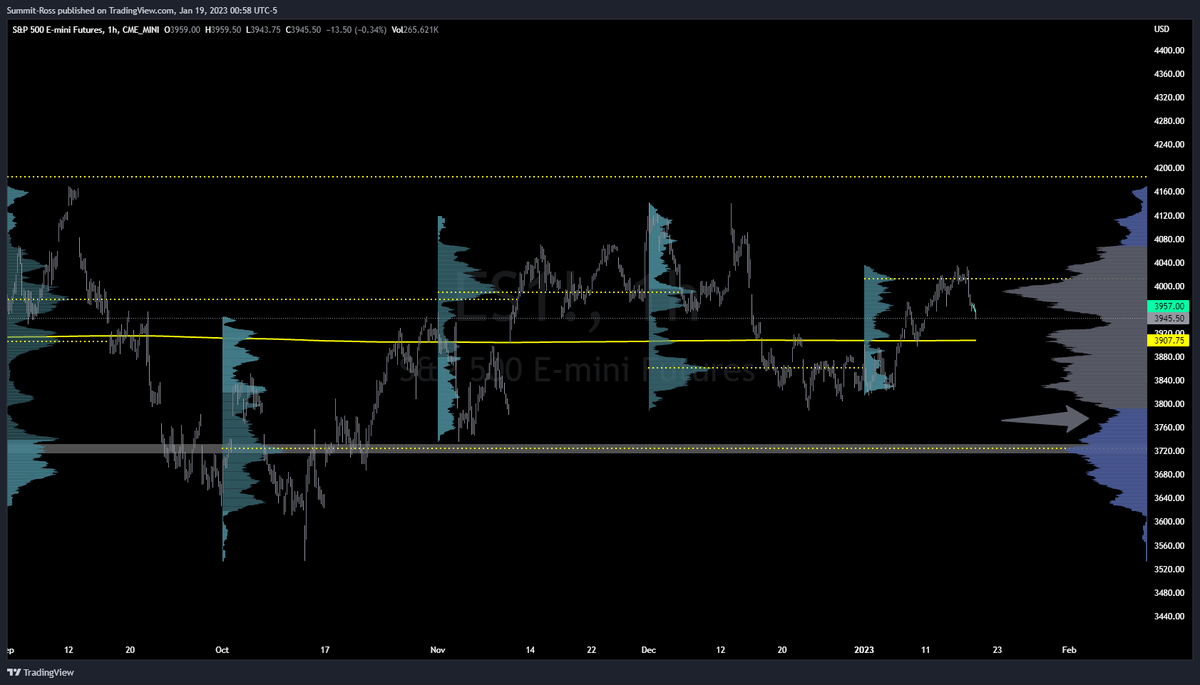Click the gray 3945.50 last price tag
The height and width of the screenshot is (685, 1200).
click(1168, 318)
